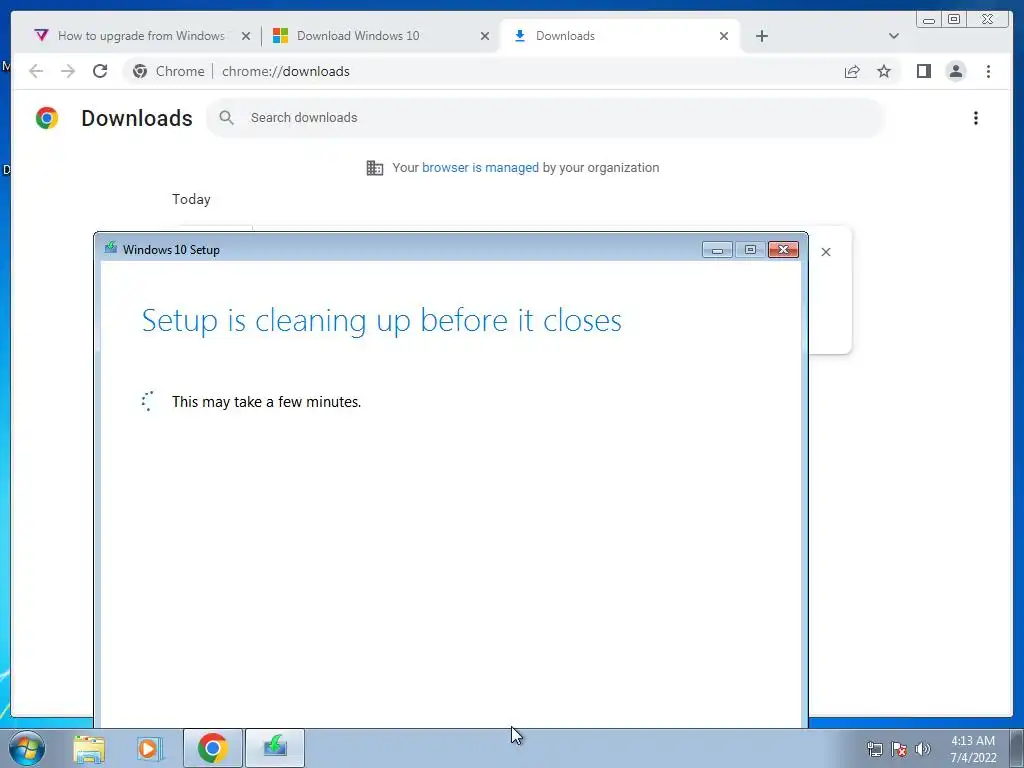This screenshot has height=768, width=1024.
Task: Close the Downloads tab
Action: coord(724,36)
